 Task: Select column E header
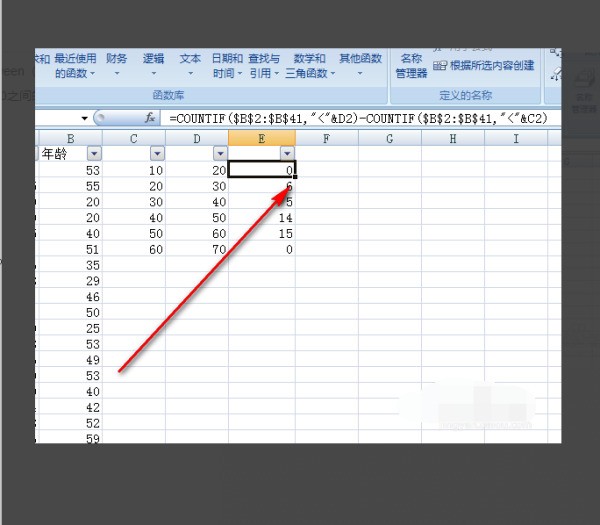262,138
